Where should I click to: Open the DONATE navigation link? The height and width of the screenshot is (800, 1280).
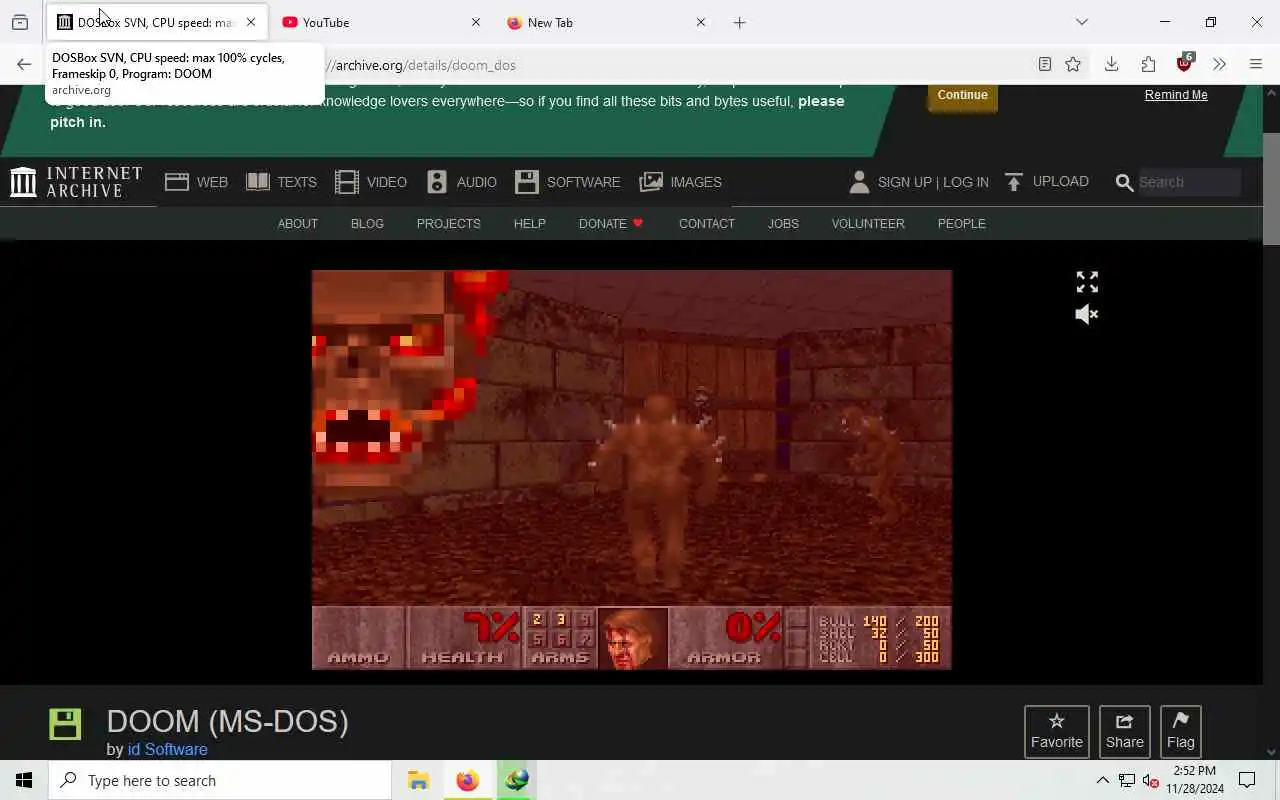pyautogui.click(x=611, y=223)
